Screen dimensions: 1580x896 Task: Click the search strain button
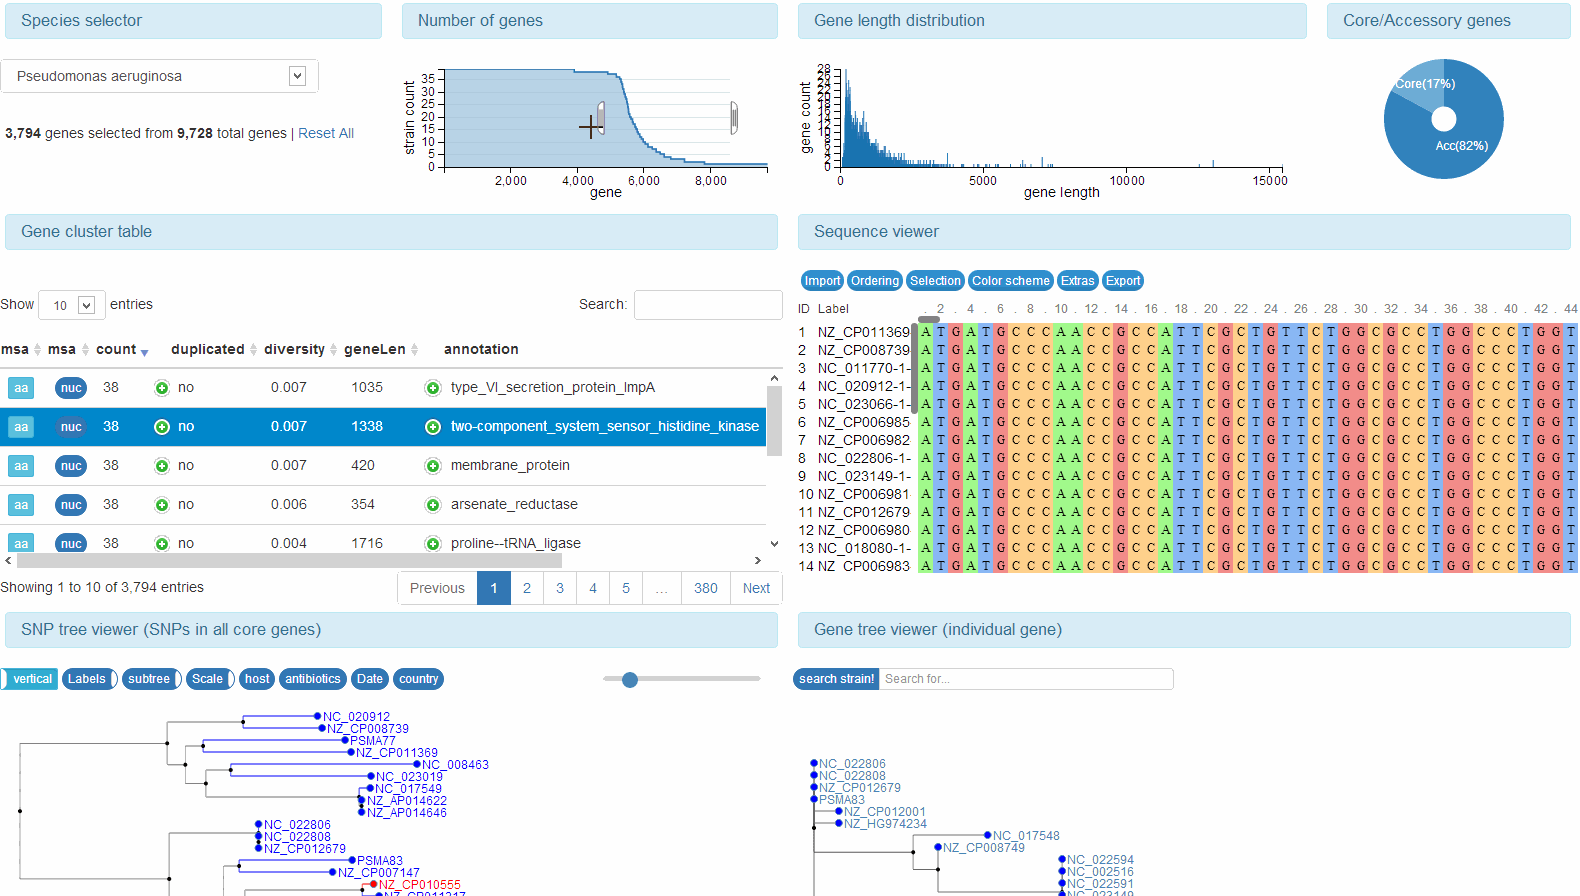click(836, 679)
